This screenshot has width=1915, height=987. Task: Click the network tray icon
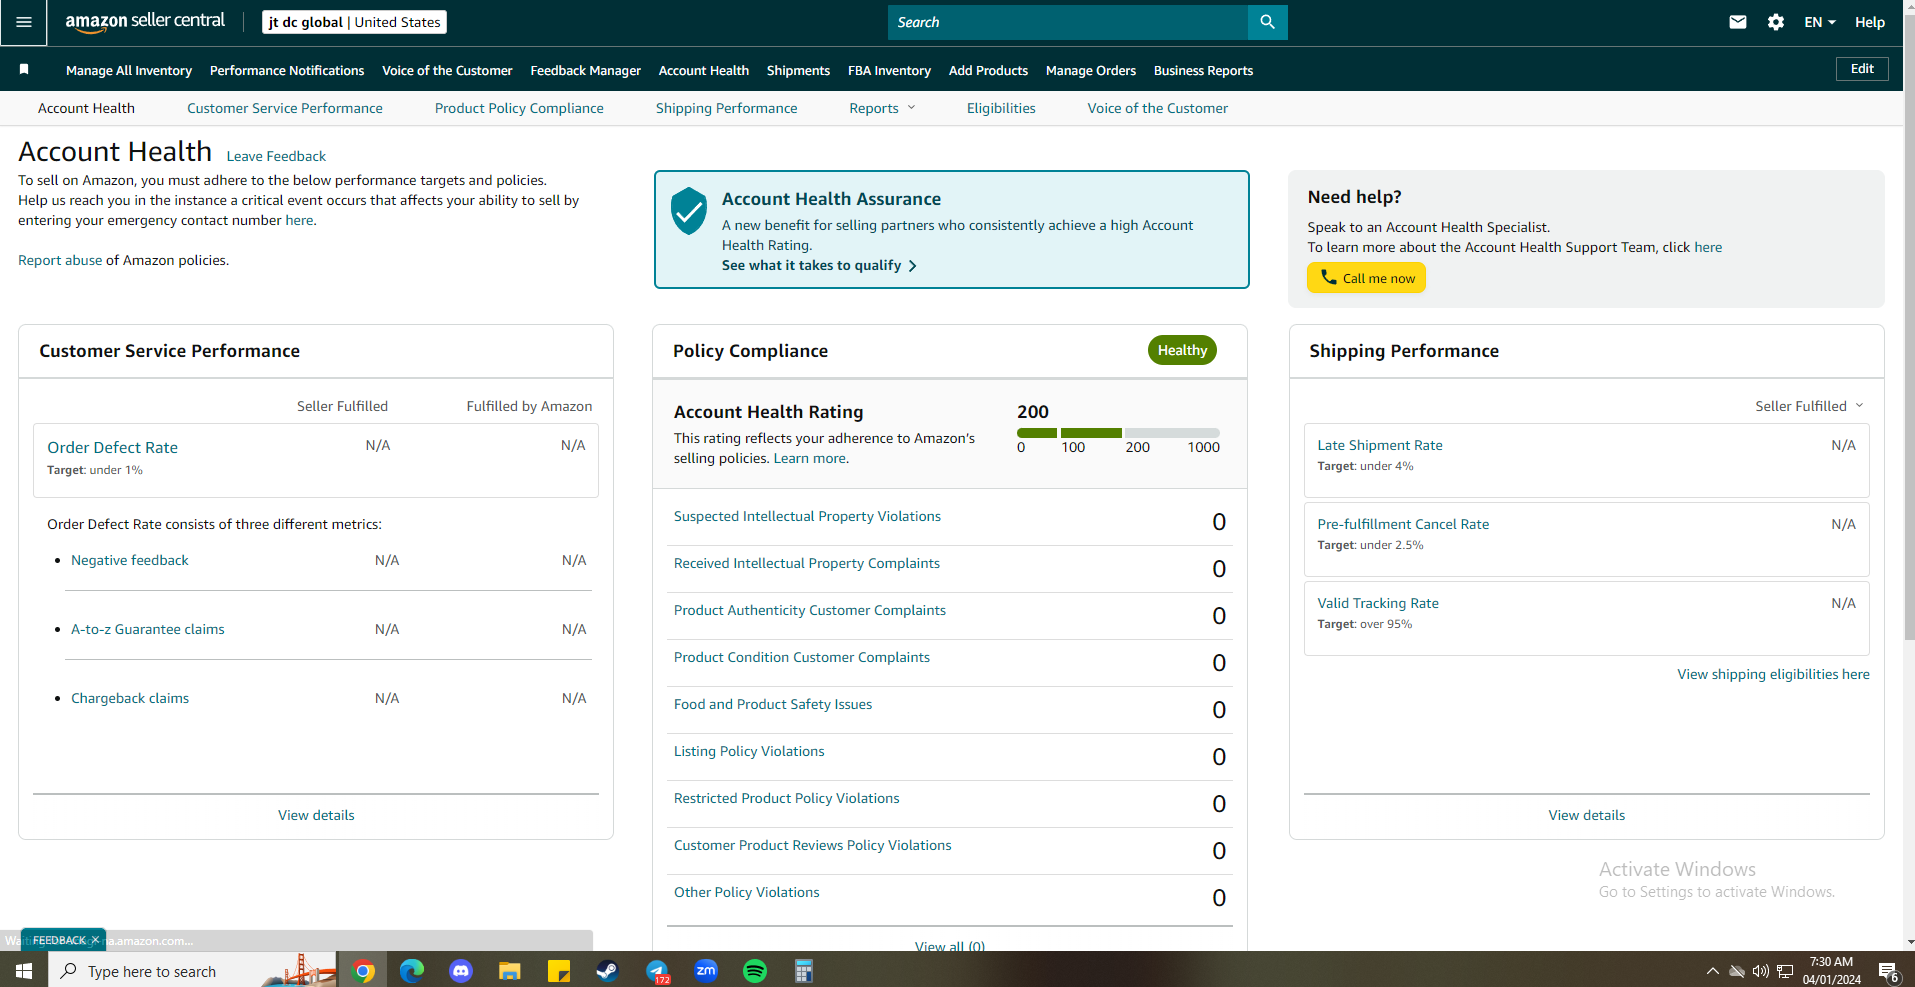click(x=1785, y=971)
